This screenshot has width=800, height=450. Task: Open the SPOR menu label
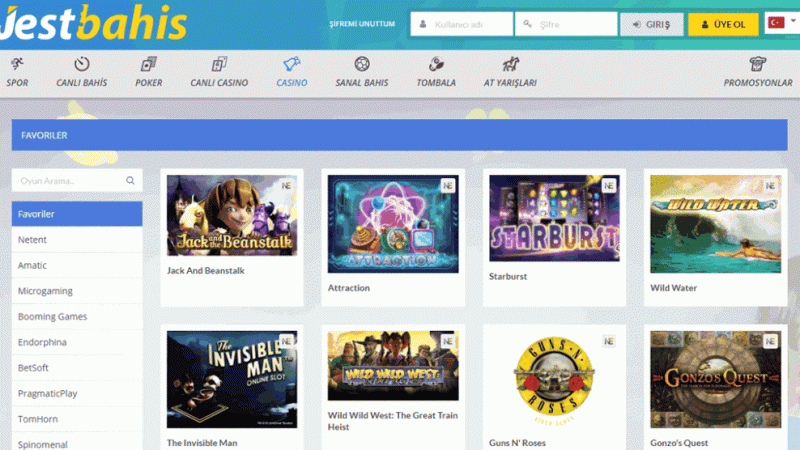coord(17,83)
